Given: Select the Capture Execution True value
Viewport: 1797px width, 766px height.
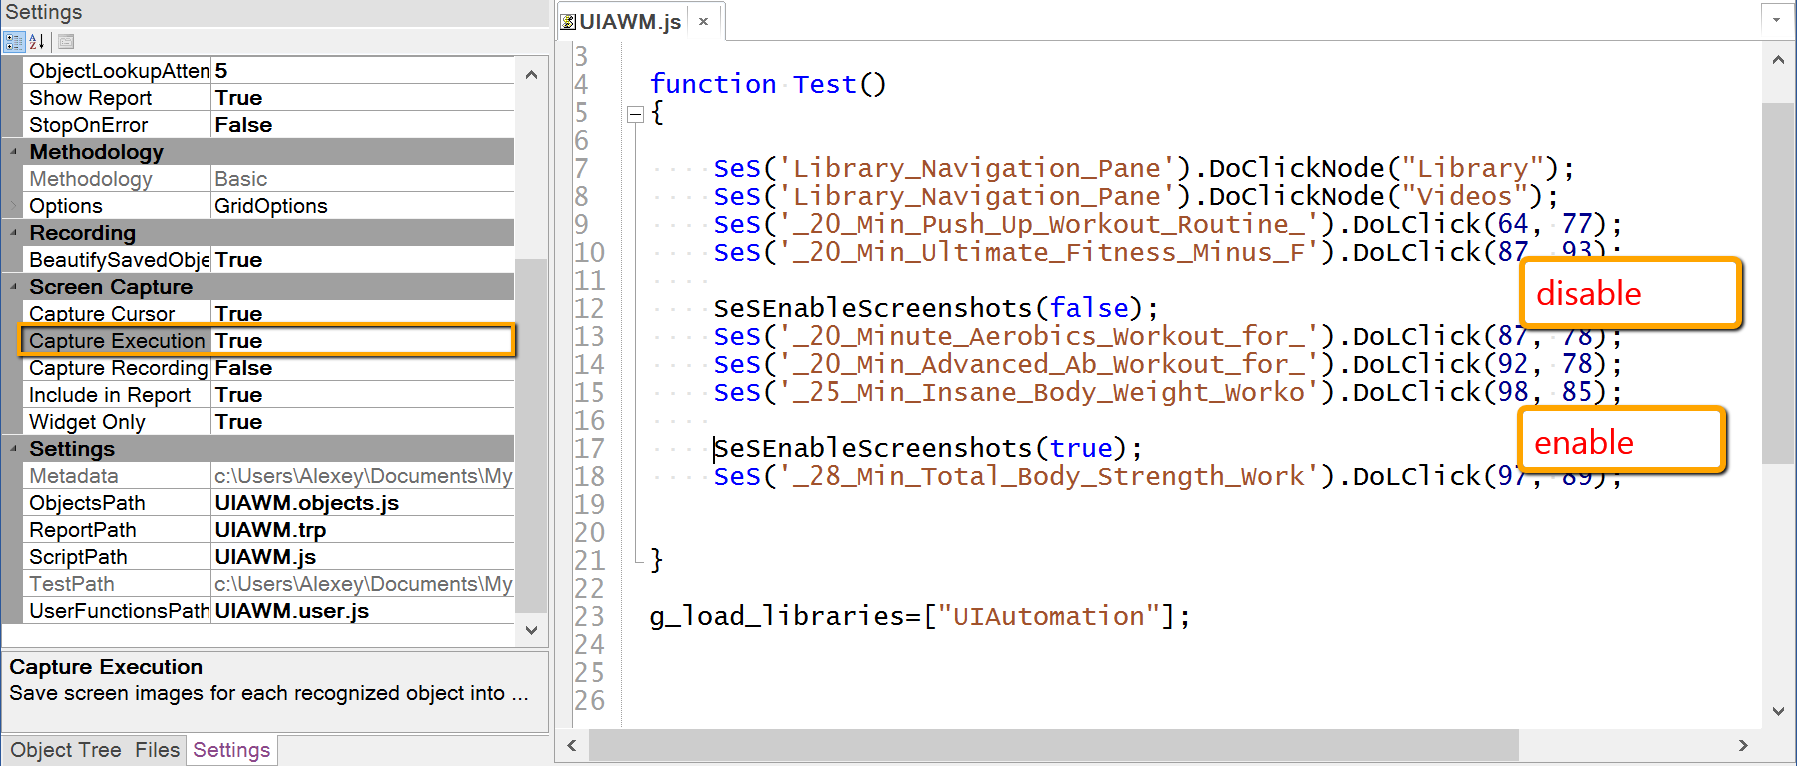Looking at the screenshot, I should click(362, 341).
